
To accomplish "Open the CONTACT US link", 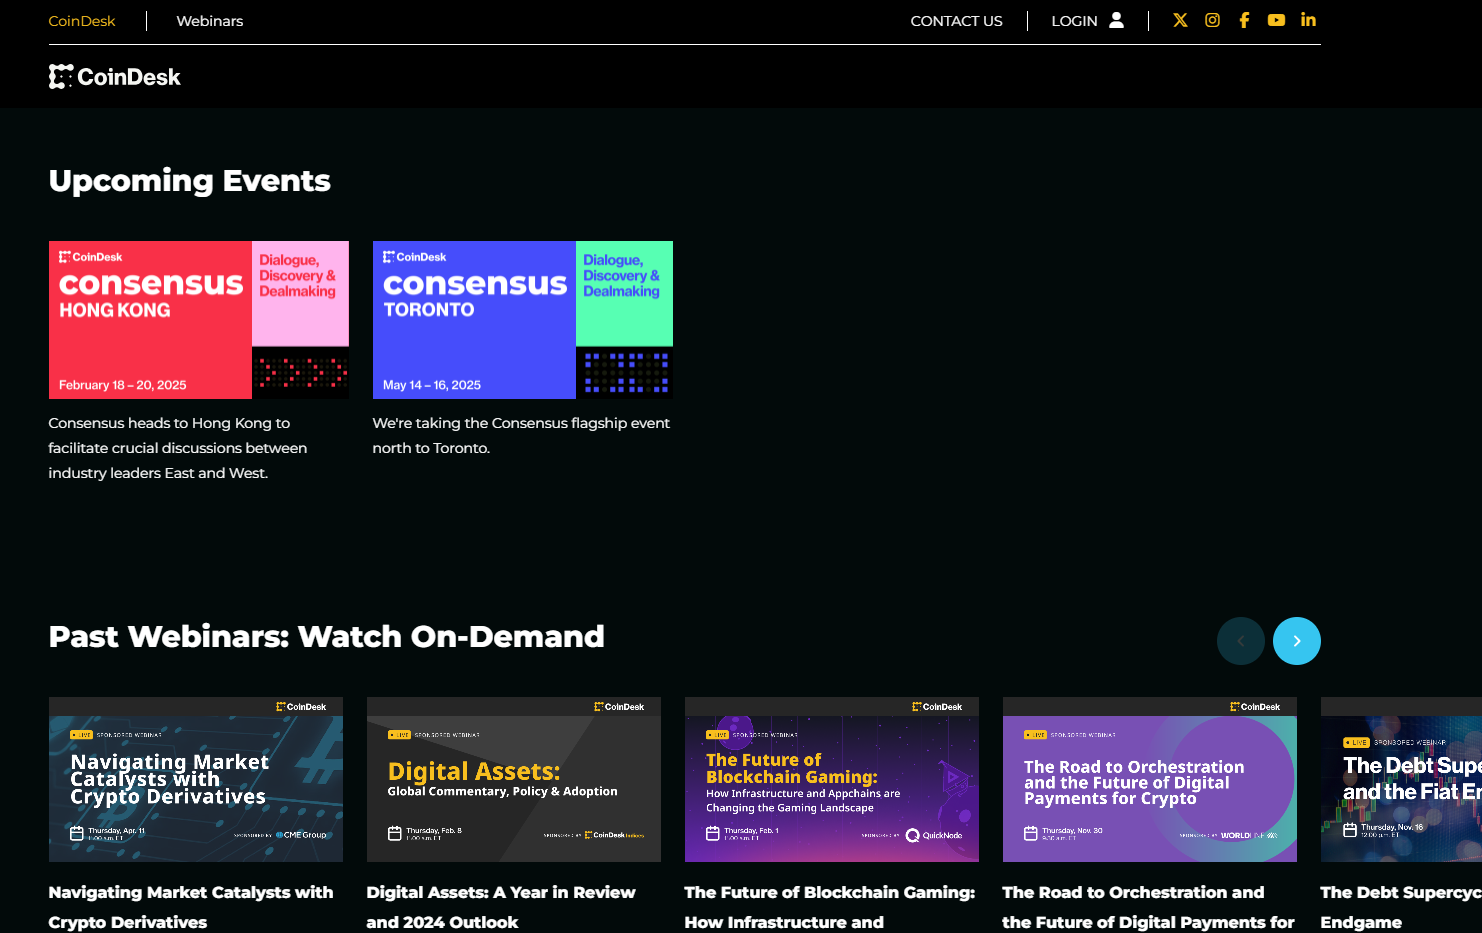I will click(956, 21).
